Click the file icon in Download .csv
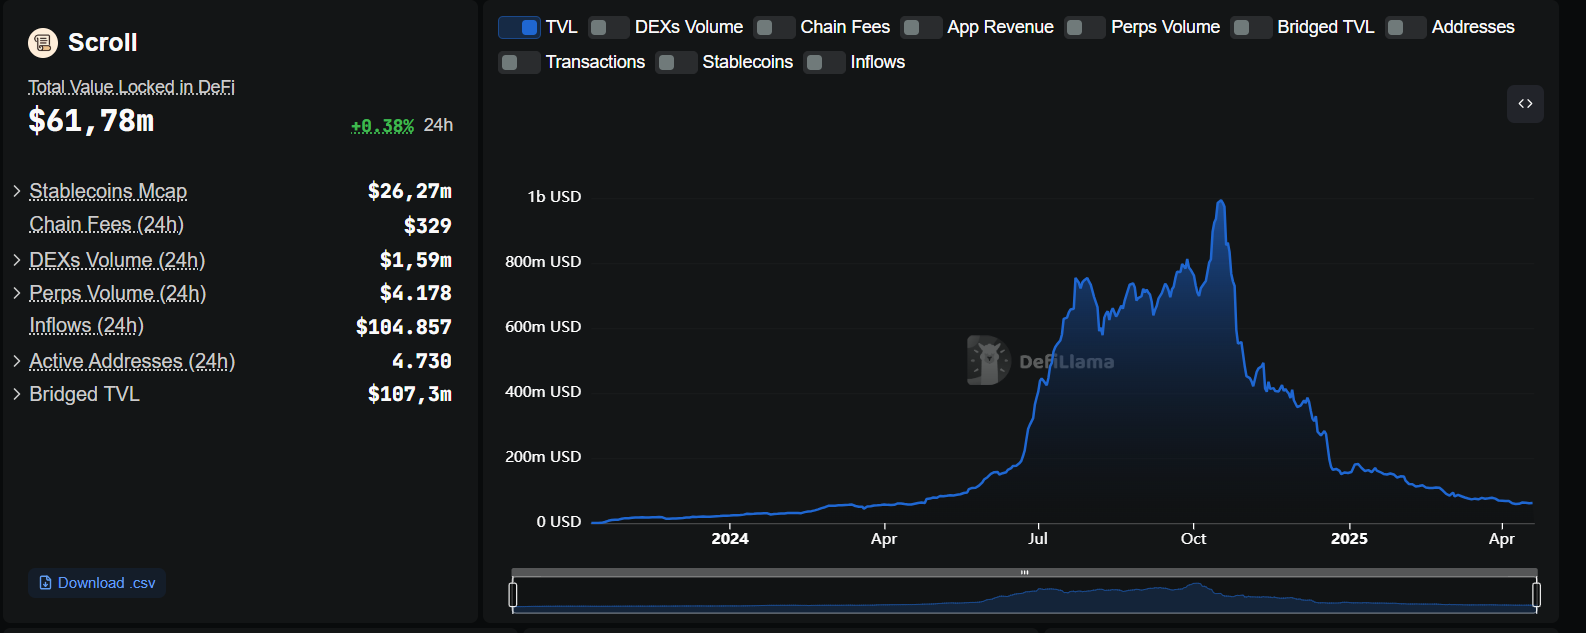 coord(45,583)
